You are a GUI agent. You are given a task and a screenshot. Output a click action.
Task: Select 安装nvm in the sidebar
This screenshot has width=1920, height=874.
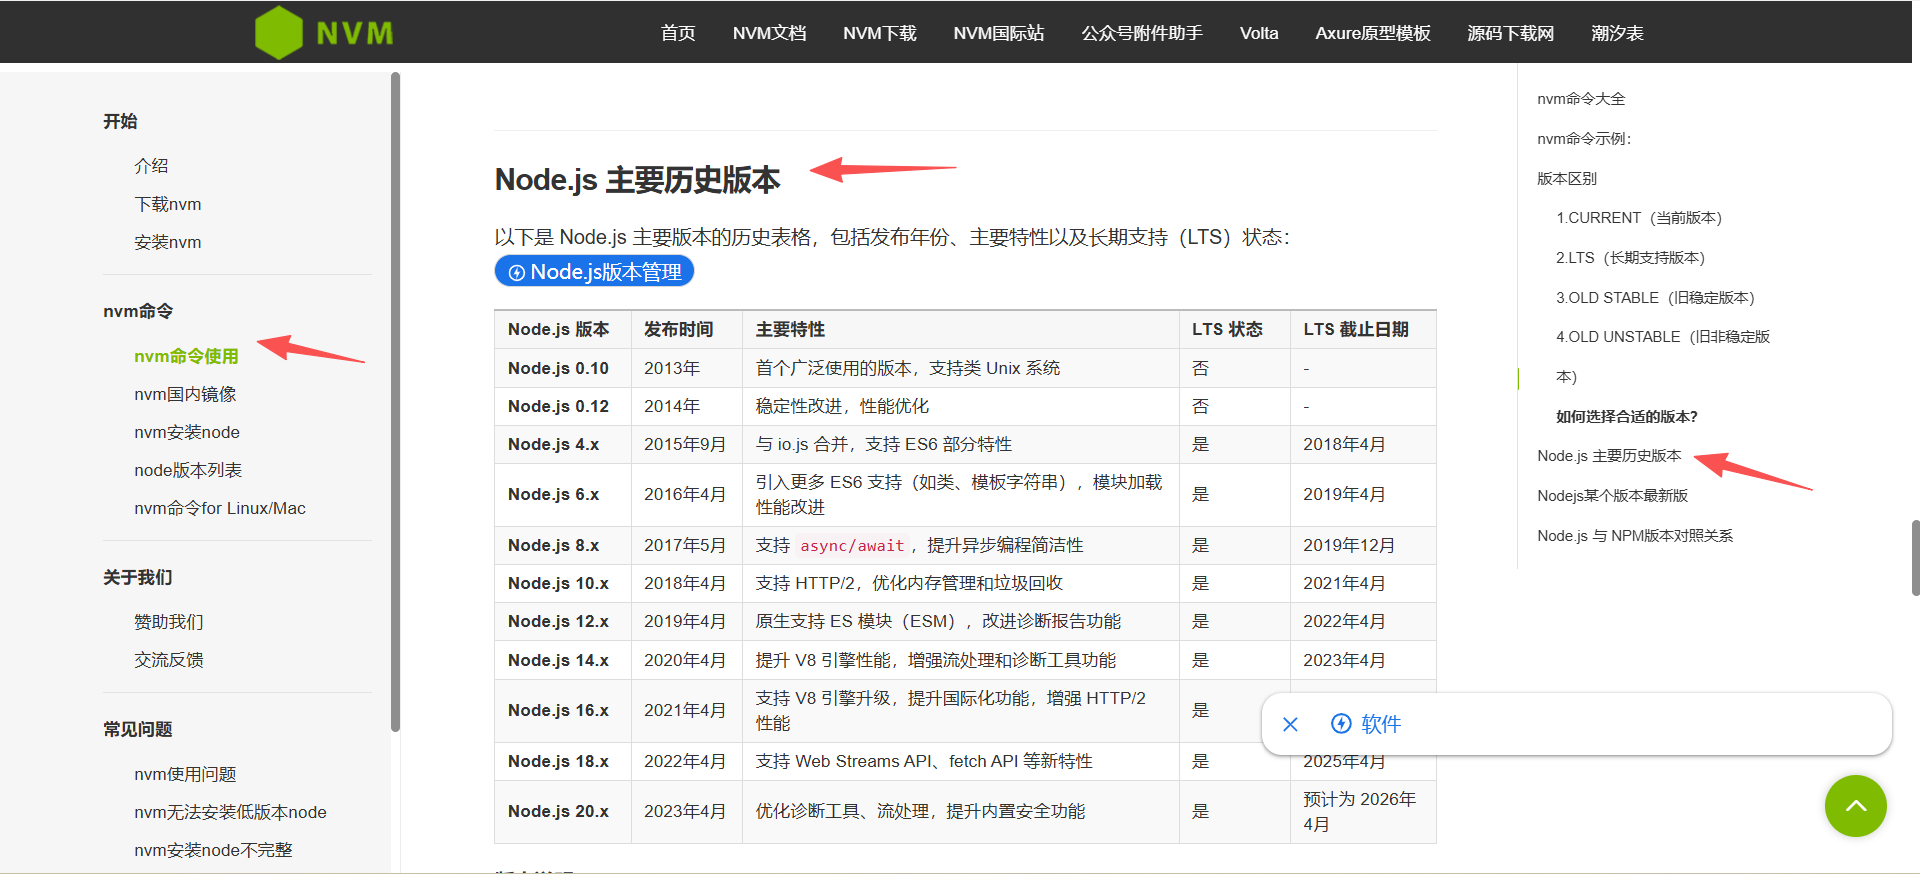click(168, 242)
